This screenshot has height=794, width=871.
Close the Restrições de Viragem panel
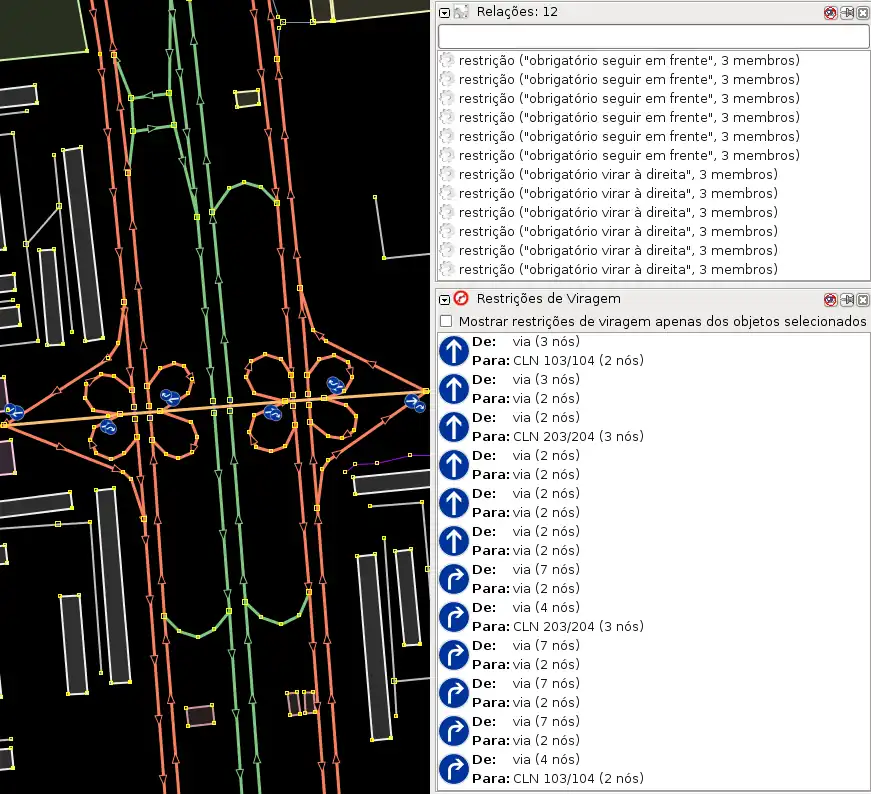pos(861,299)
